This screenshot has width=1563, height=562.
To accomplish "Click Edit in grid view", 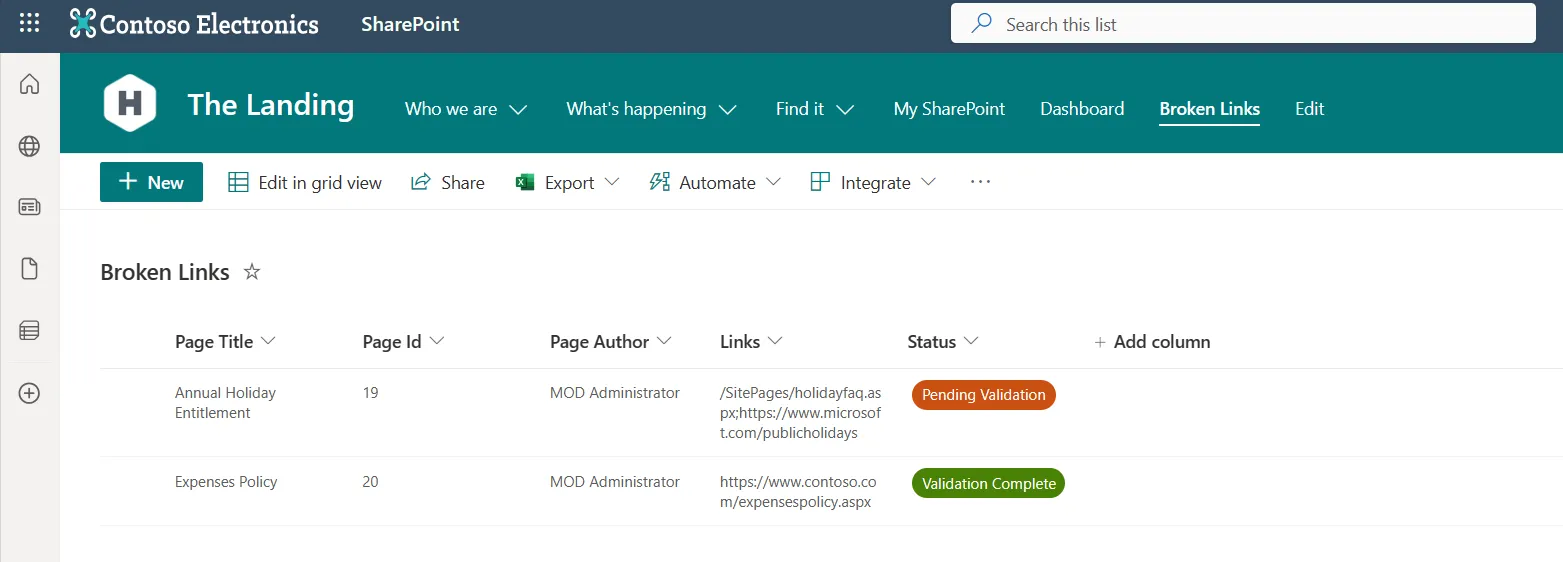I will click(x=305, y=183).
